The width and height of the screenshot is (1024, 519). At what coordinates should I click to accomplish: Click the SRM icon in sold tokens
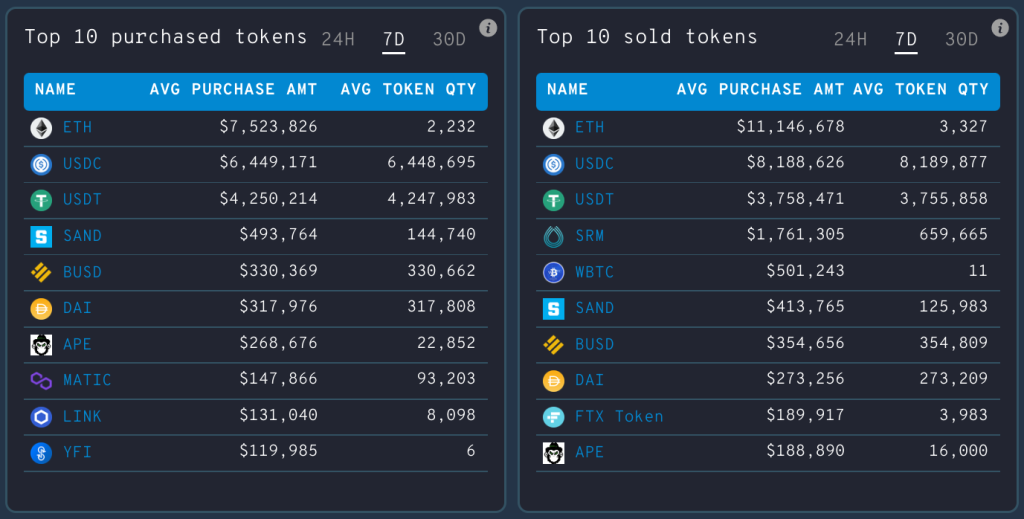[553, 236]
